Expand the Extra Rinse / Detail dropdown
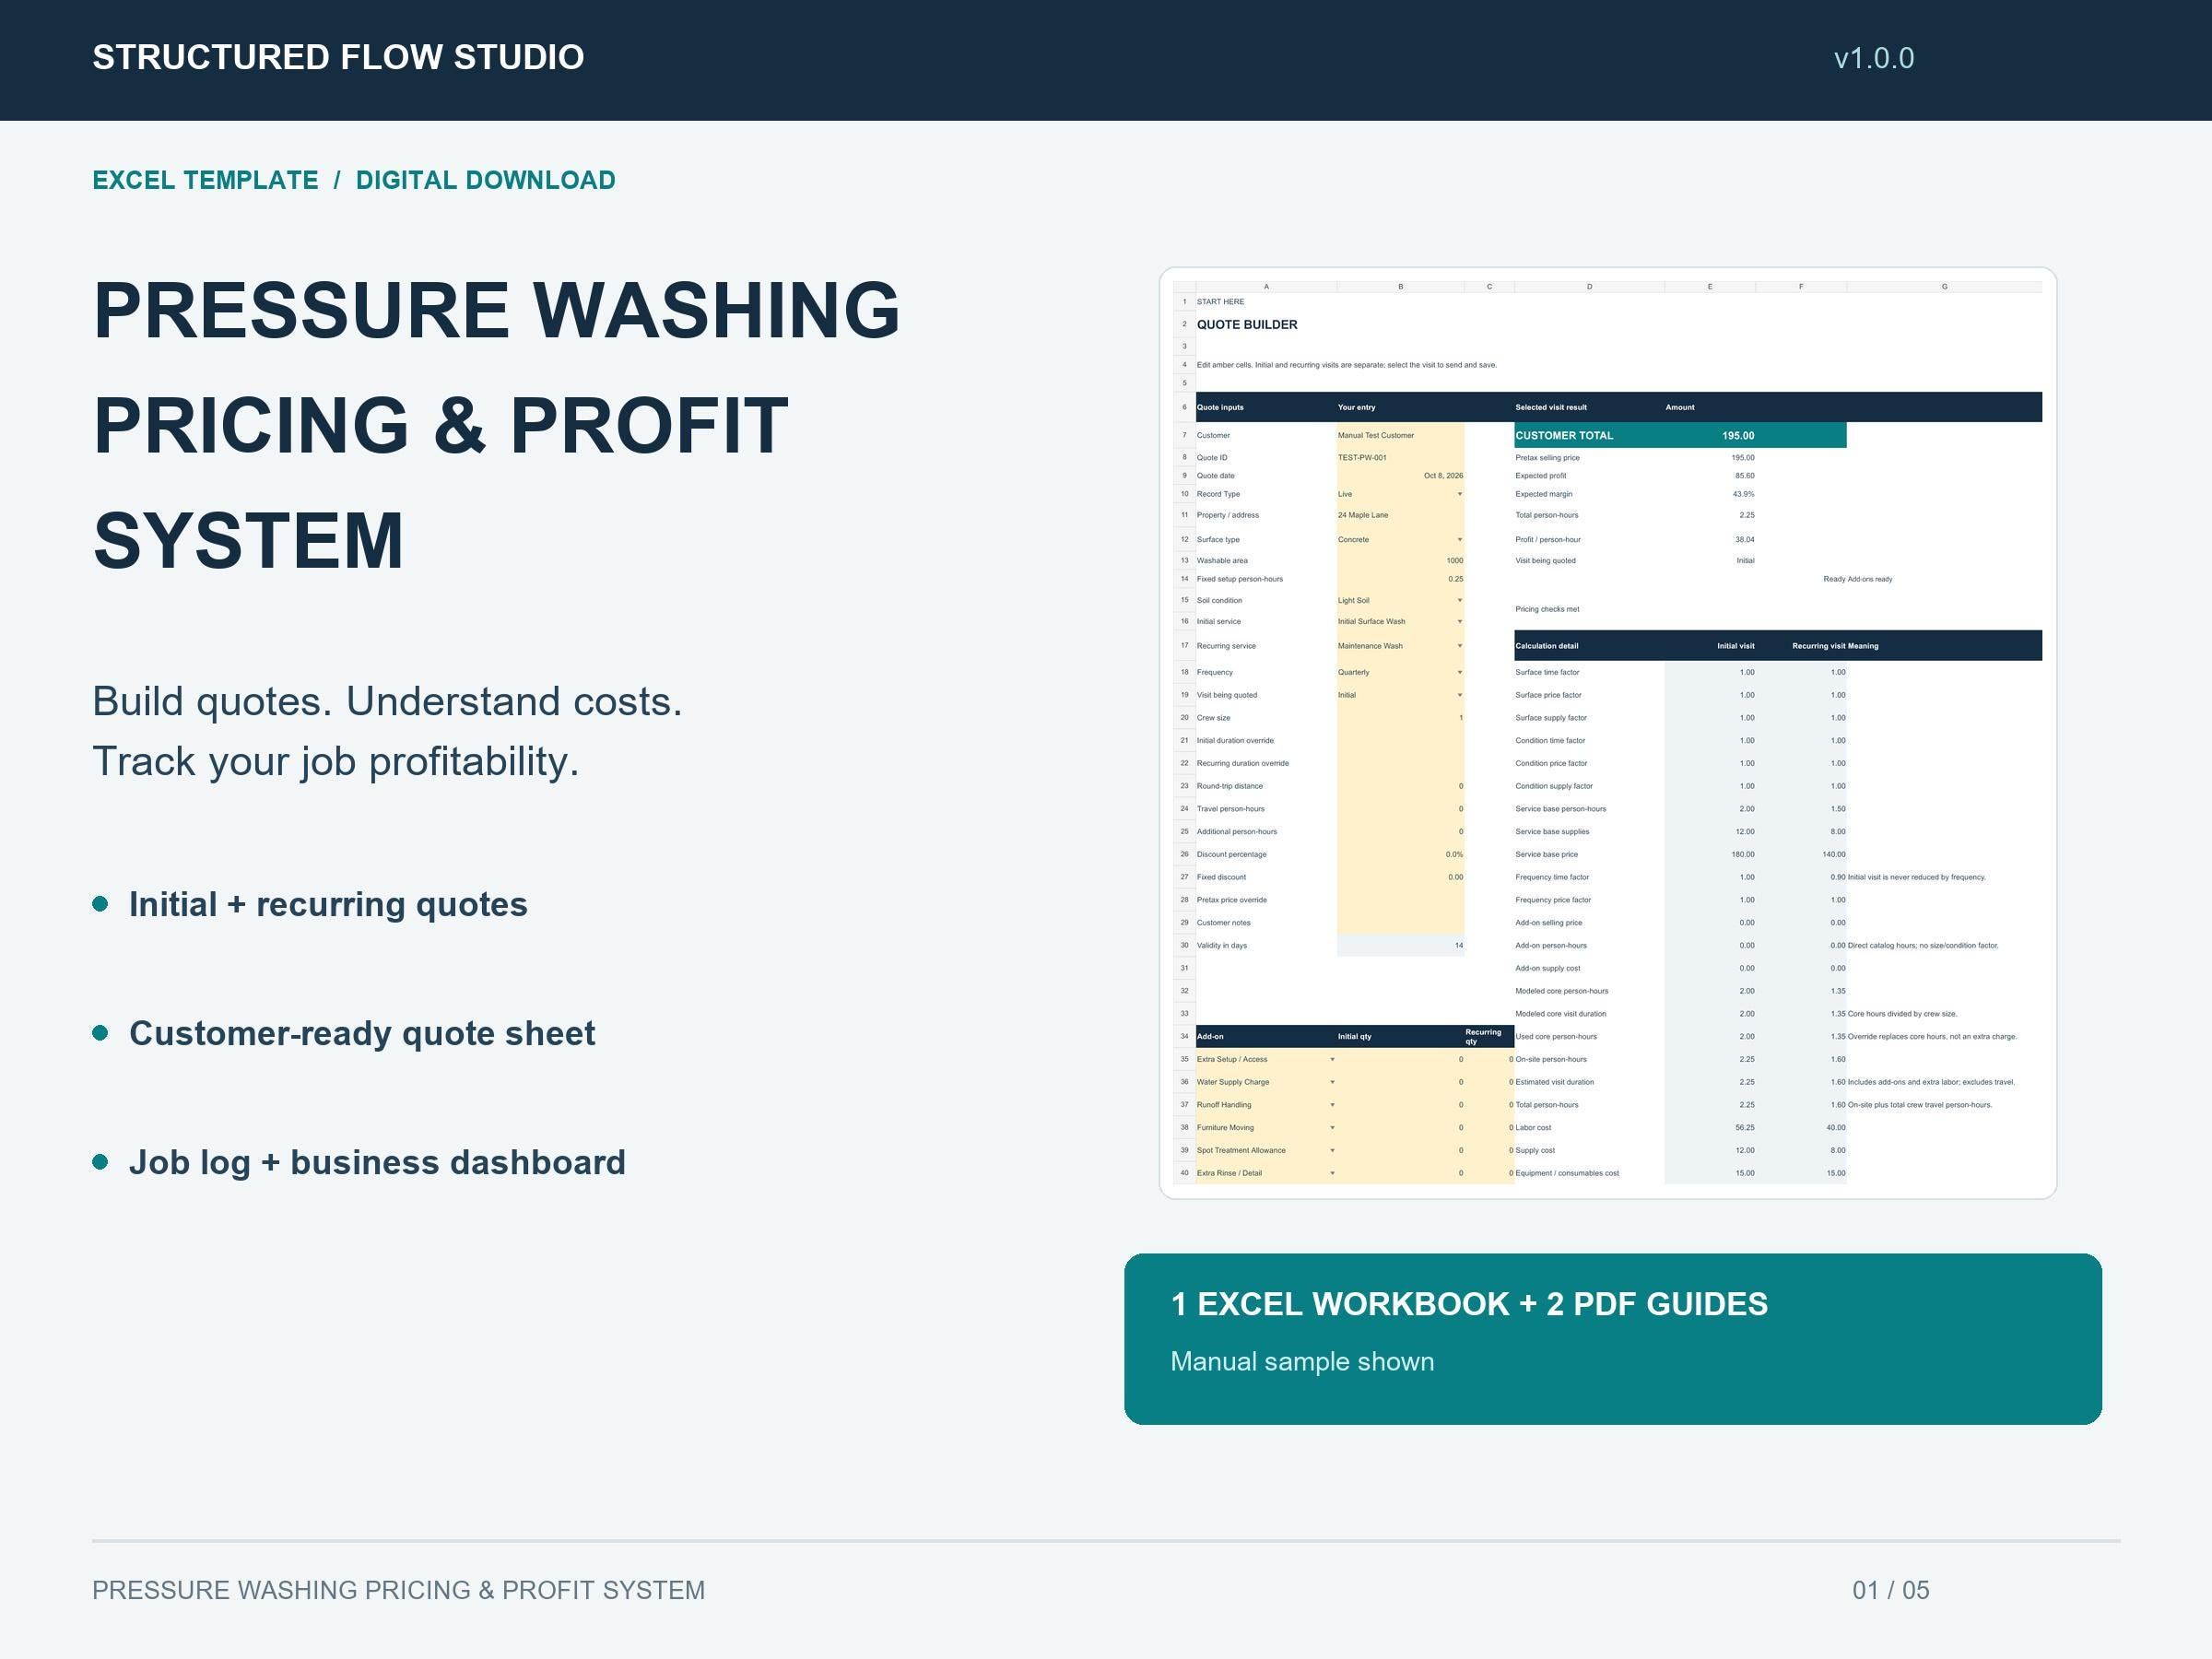This screenshot has height=1659, width=2212. point(1332,1174)
